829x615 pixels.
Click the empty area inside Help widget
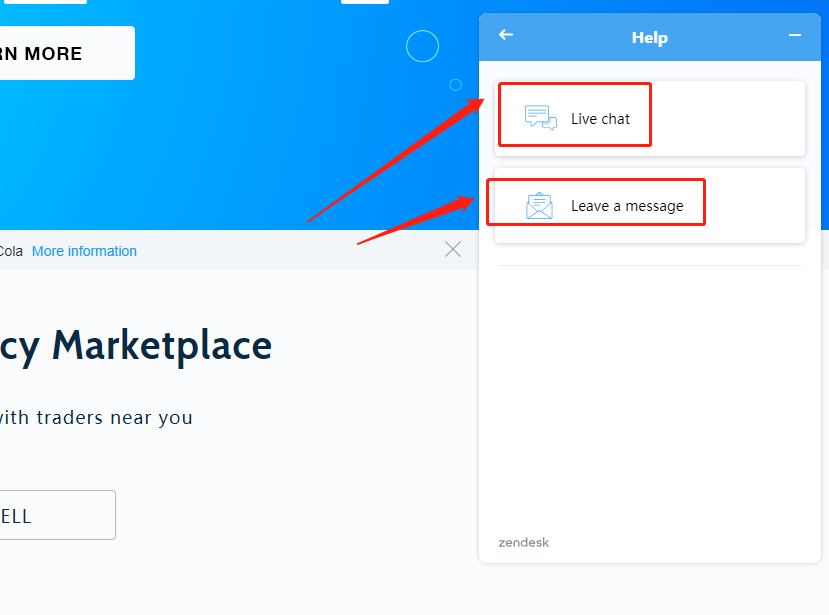(x=650, y=400)
